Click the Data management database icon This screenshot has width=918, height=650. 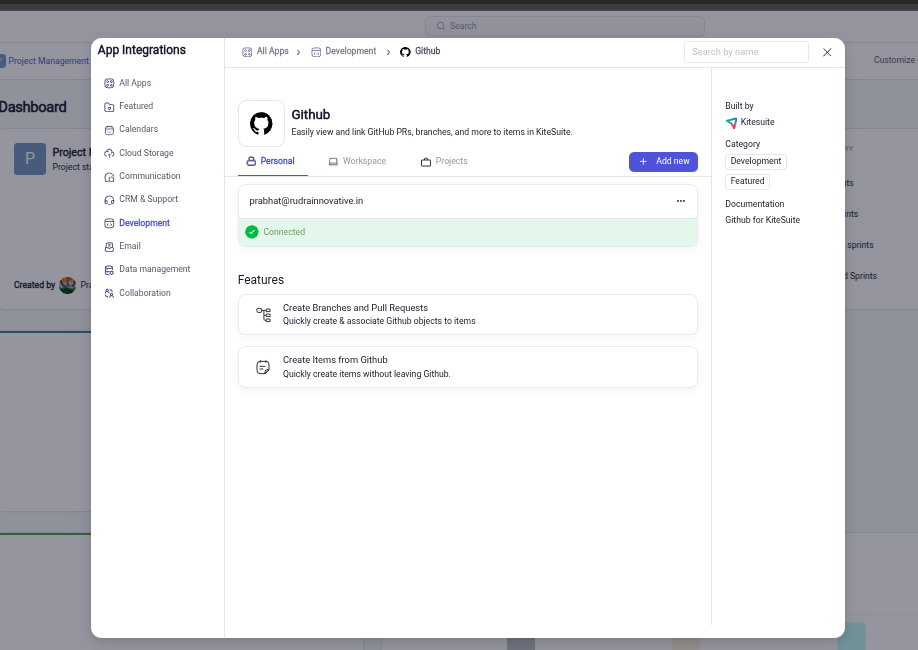[x=109, y=270]
